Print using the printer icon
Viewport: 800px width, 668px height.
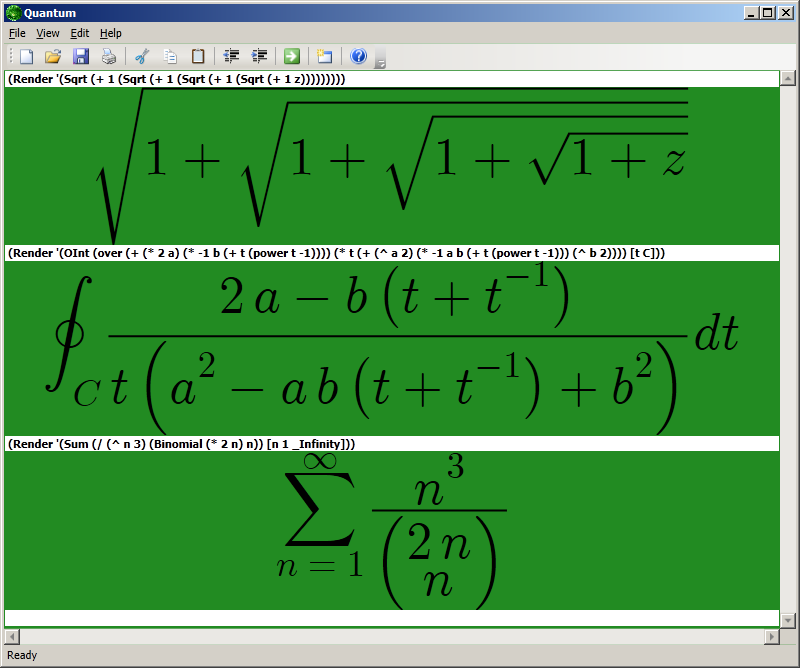tap(109, 56)
